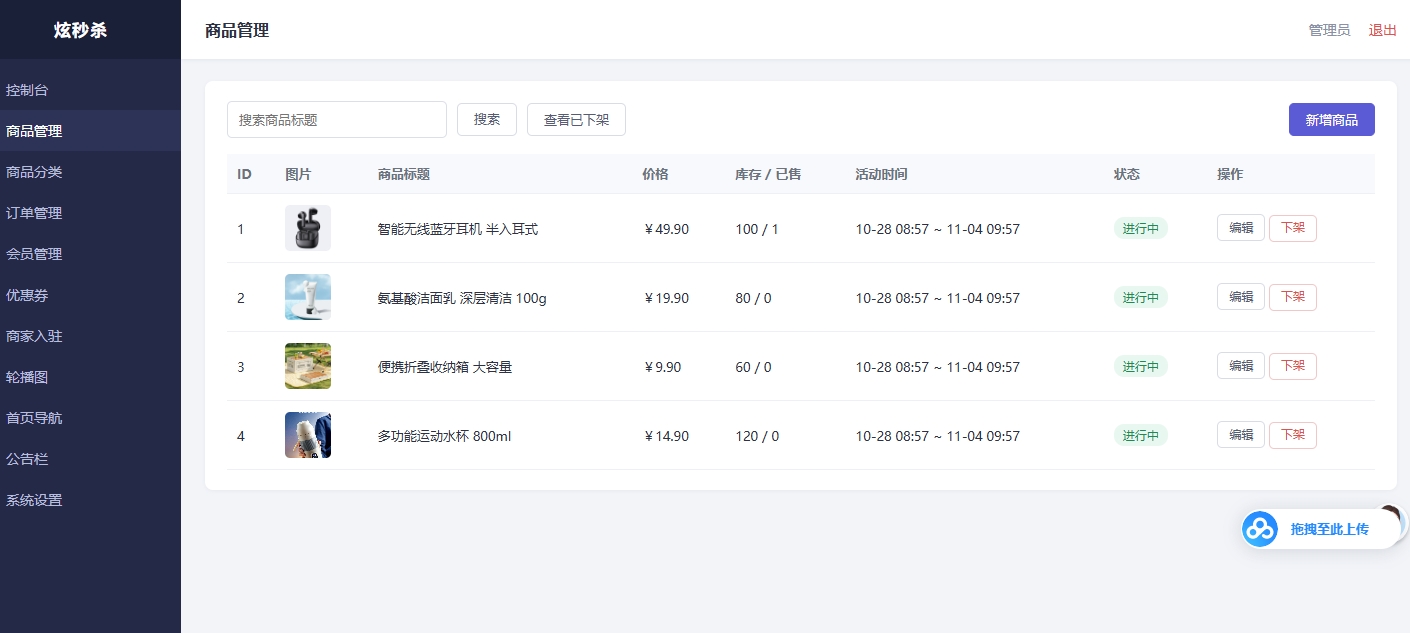This screenshot has width=1410, height=633.
Task: Click the storage box product thumbnail
Action: tap(308, 366)
